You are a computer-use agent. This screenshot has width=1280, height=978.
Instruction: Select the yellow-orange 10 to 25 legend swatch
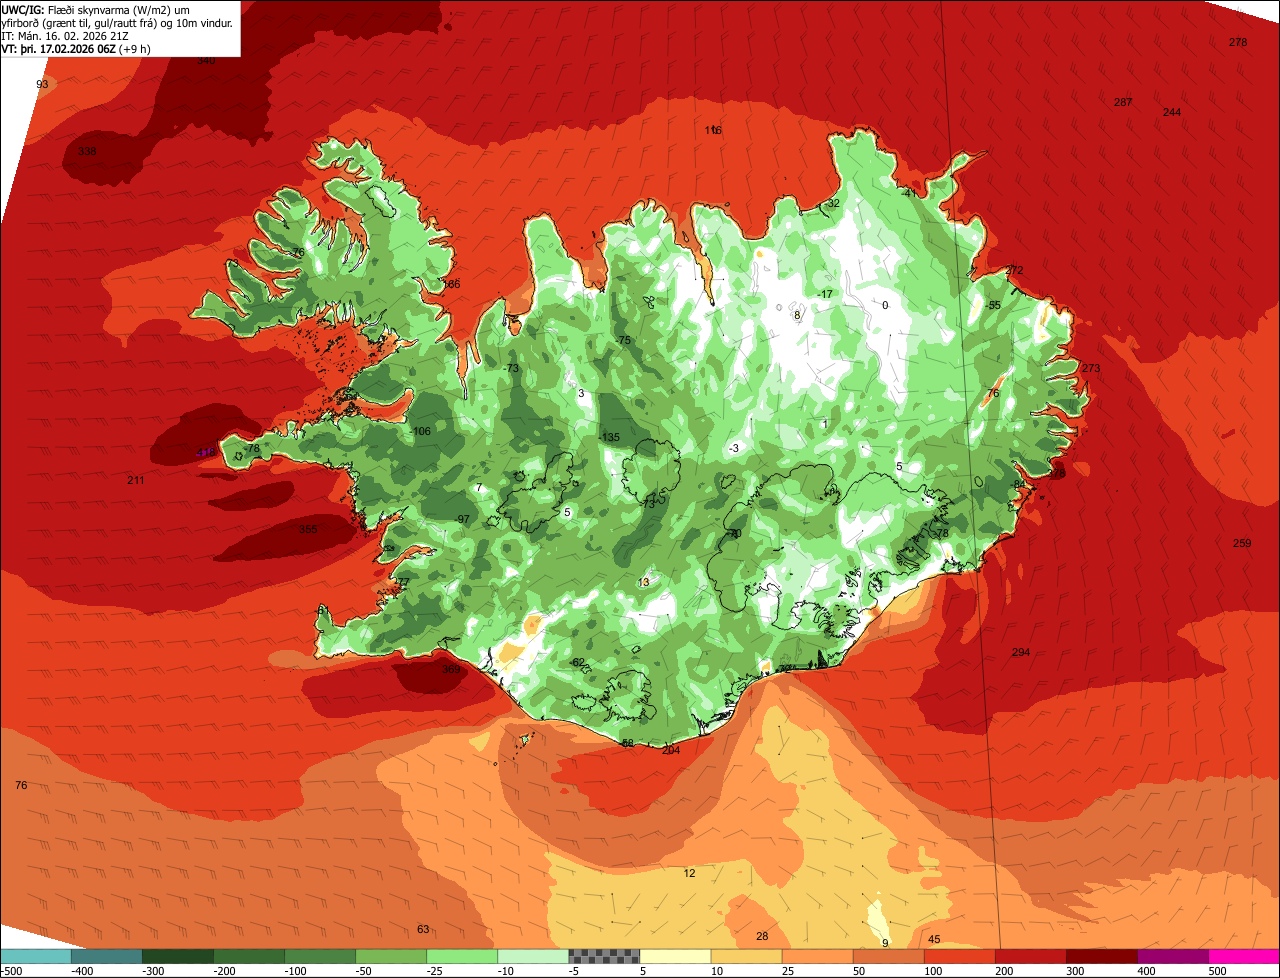pyautogui.click(x=745, y=956)
